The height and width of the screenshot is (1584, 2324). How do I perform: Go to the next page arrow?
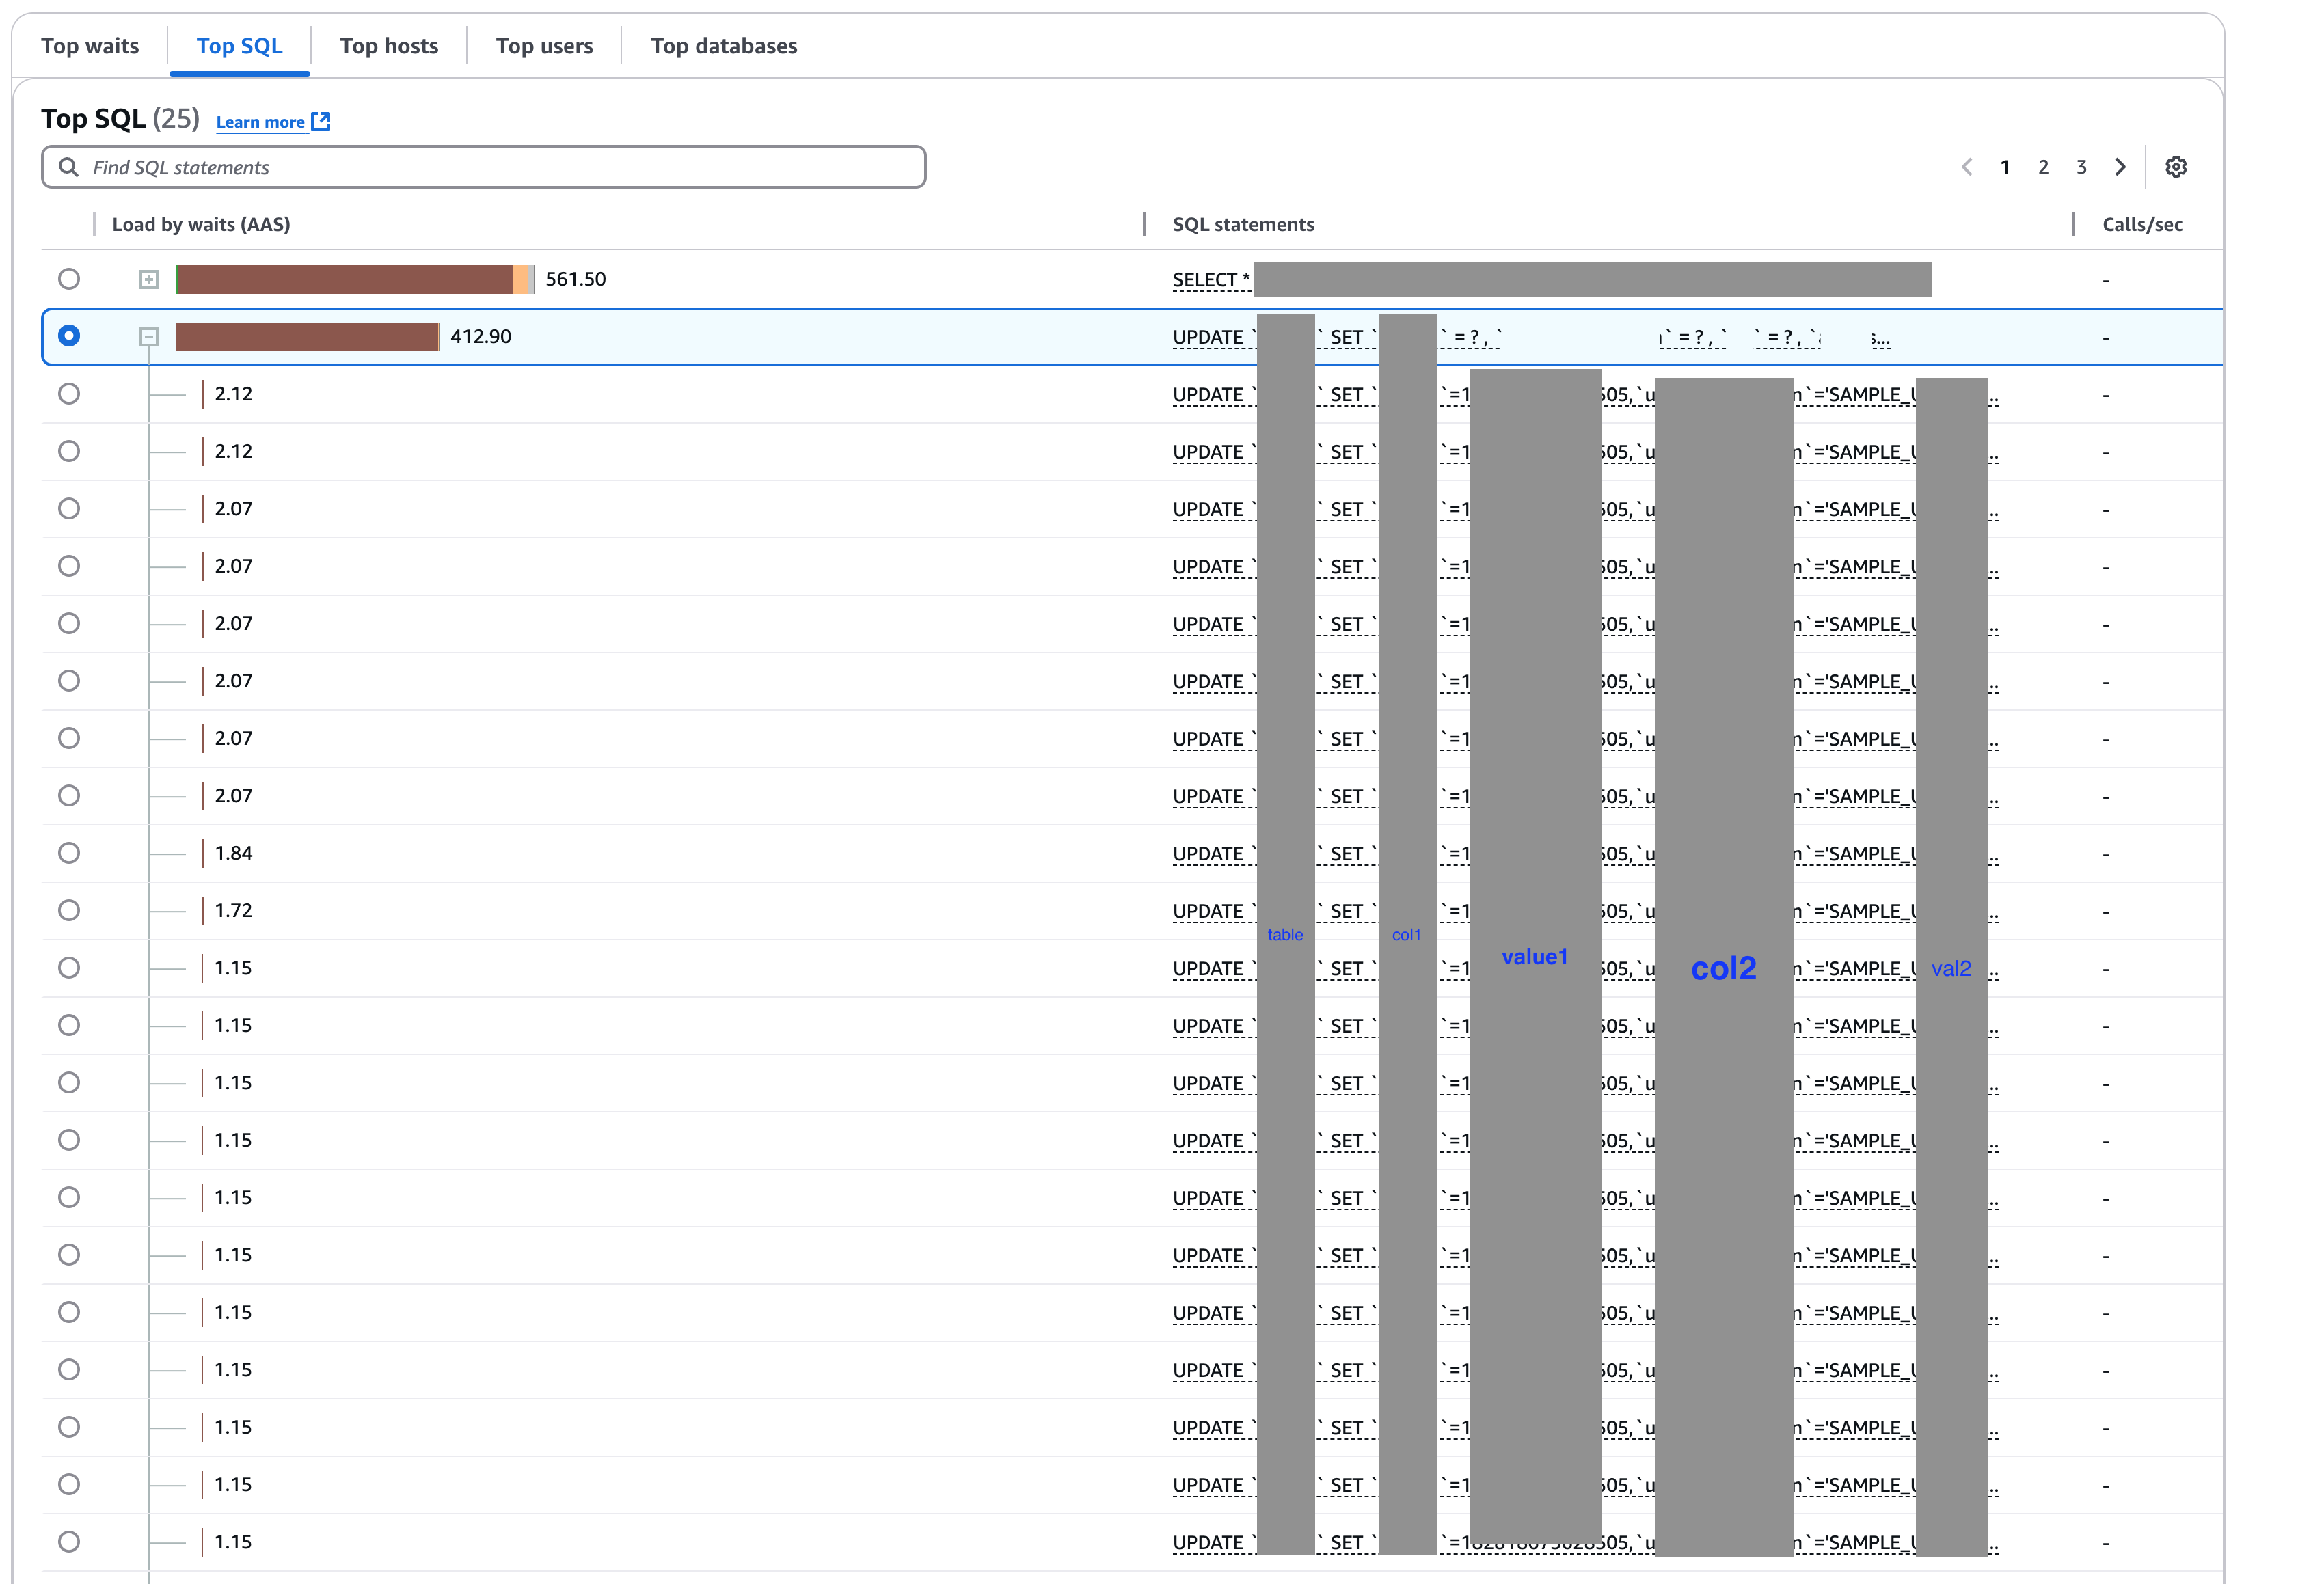click(2120, 167)
